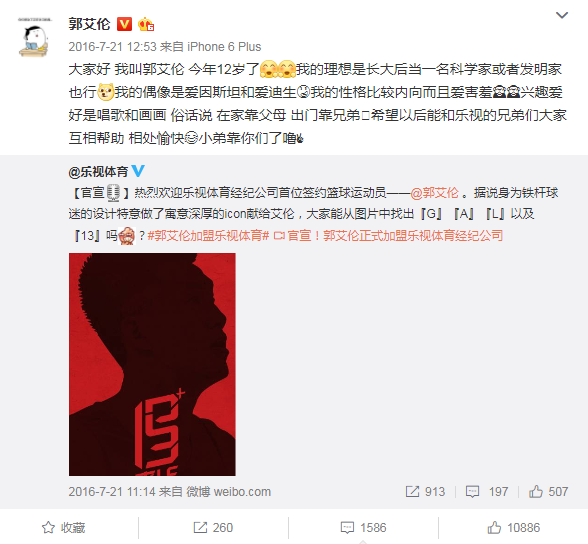
Task: Click 郭艾伦's profile avatar
Action: [x=34, y=37]
